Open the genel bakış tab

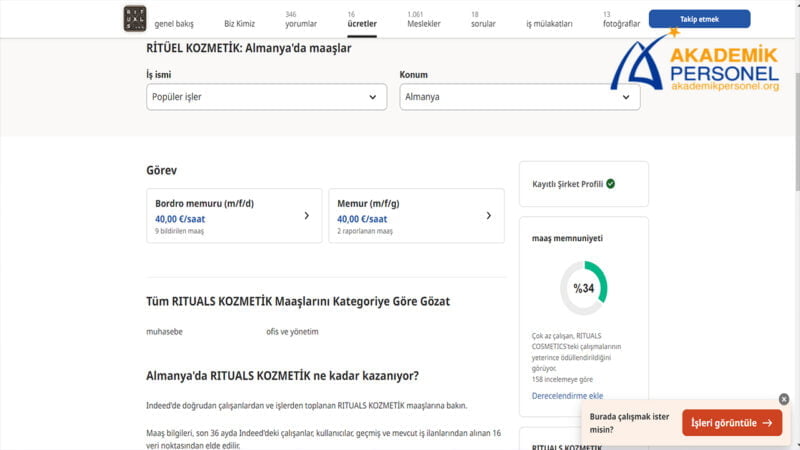(174, 23)
